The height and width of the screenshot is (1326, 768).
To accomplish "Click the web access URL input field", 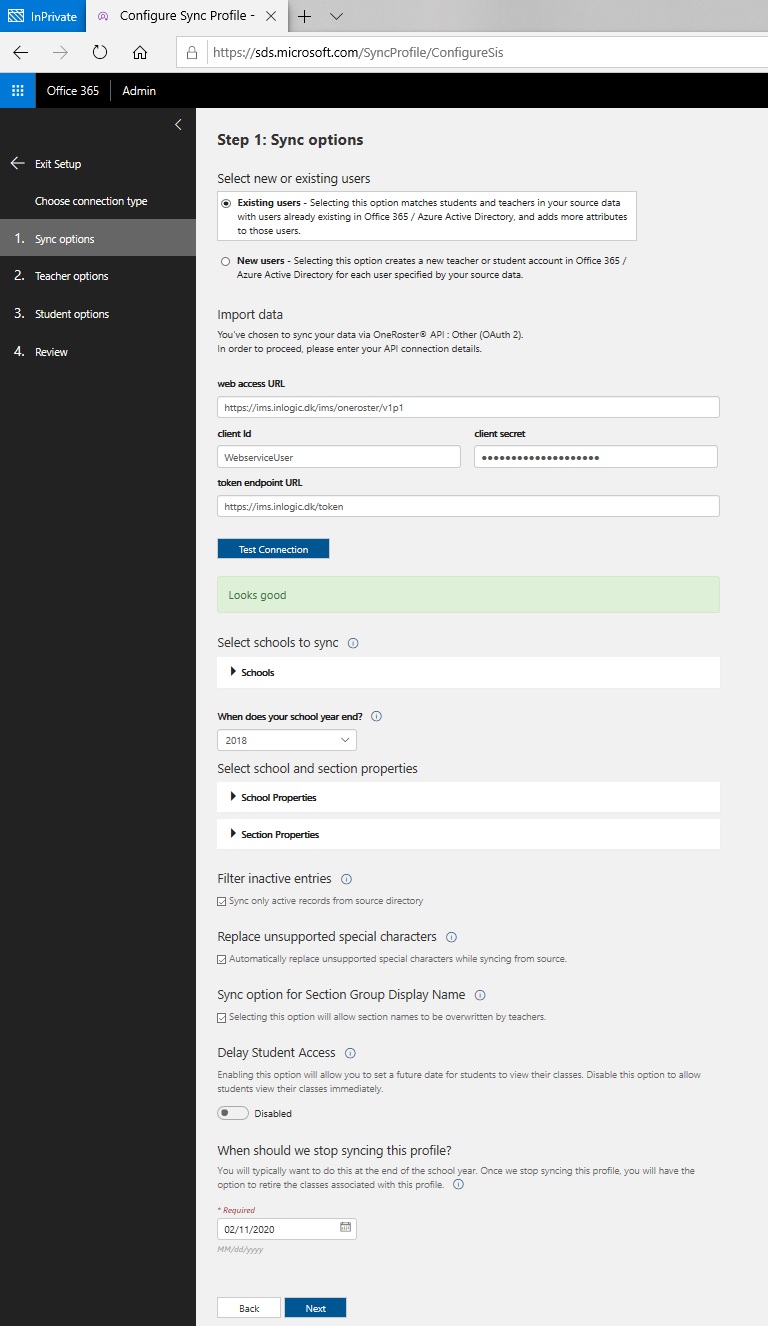I will click(468, 407).
